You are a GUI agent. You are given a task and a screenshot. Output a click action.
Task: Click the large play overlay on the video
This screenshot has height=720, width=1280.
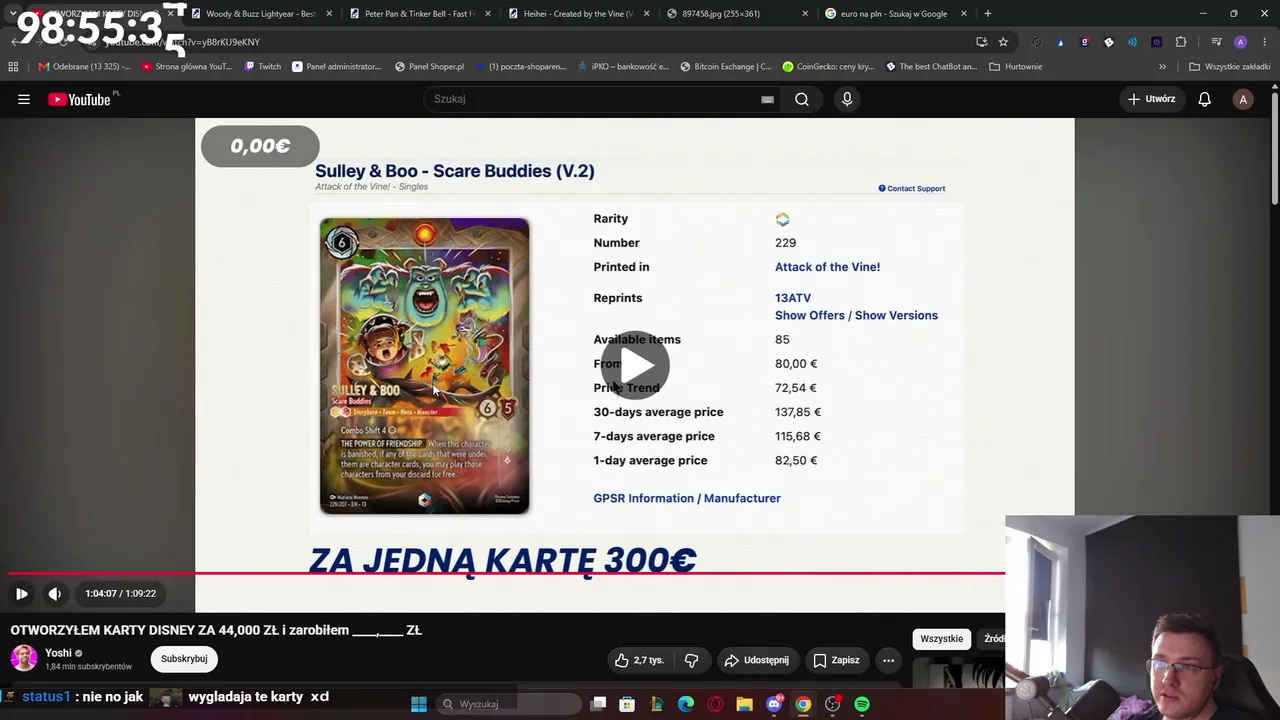636,365
